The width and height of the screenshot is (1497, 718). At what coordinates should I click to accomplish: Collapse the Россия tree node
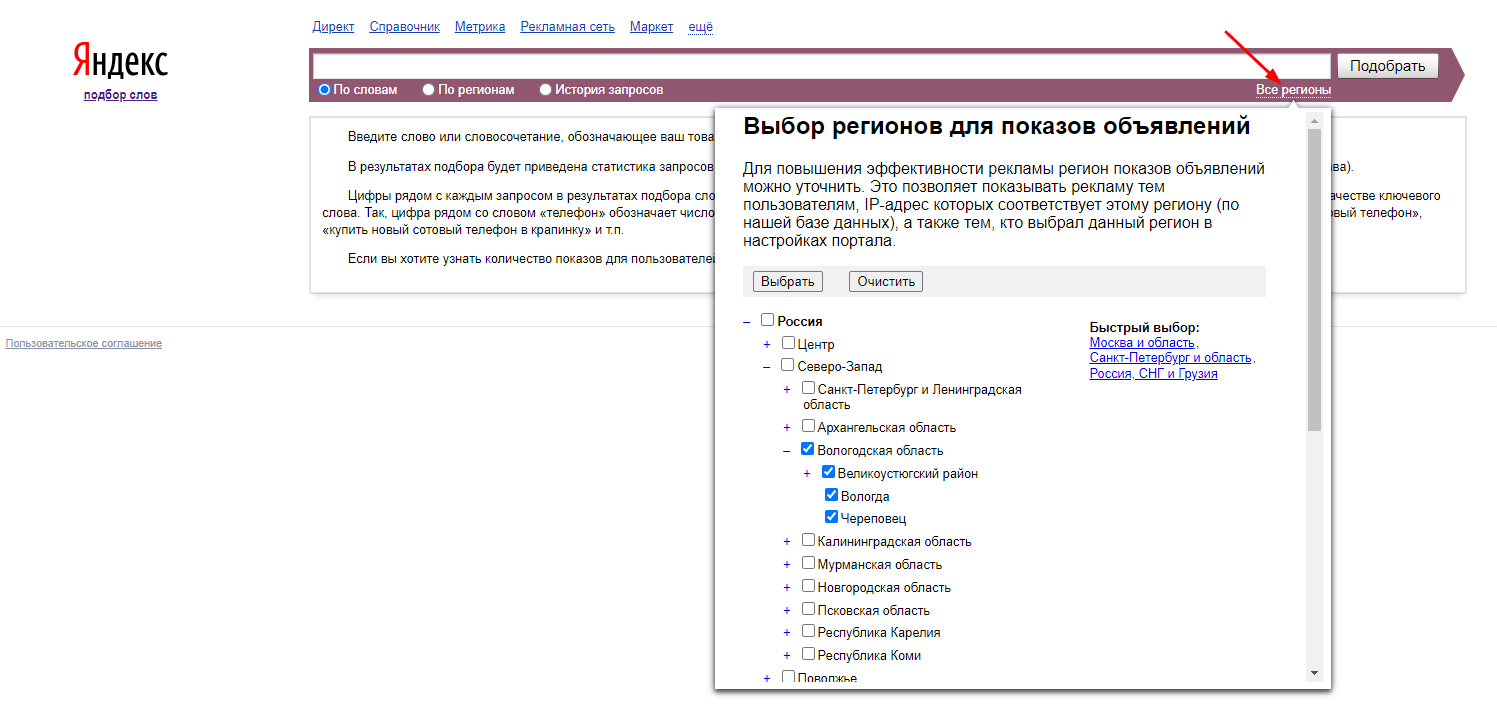click(746, 322)
